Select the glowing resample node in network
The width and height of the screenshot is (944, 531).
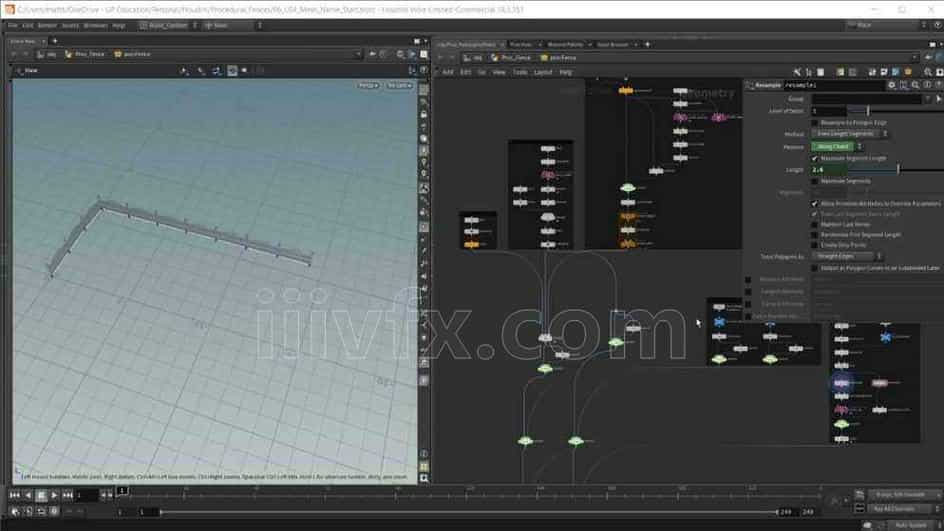(842, 383)
